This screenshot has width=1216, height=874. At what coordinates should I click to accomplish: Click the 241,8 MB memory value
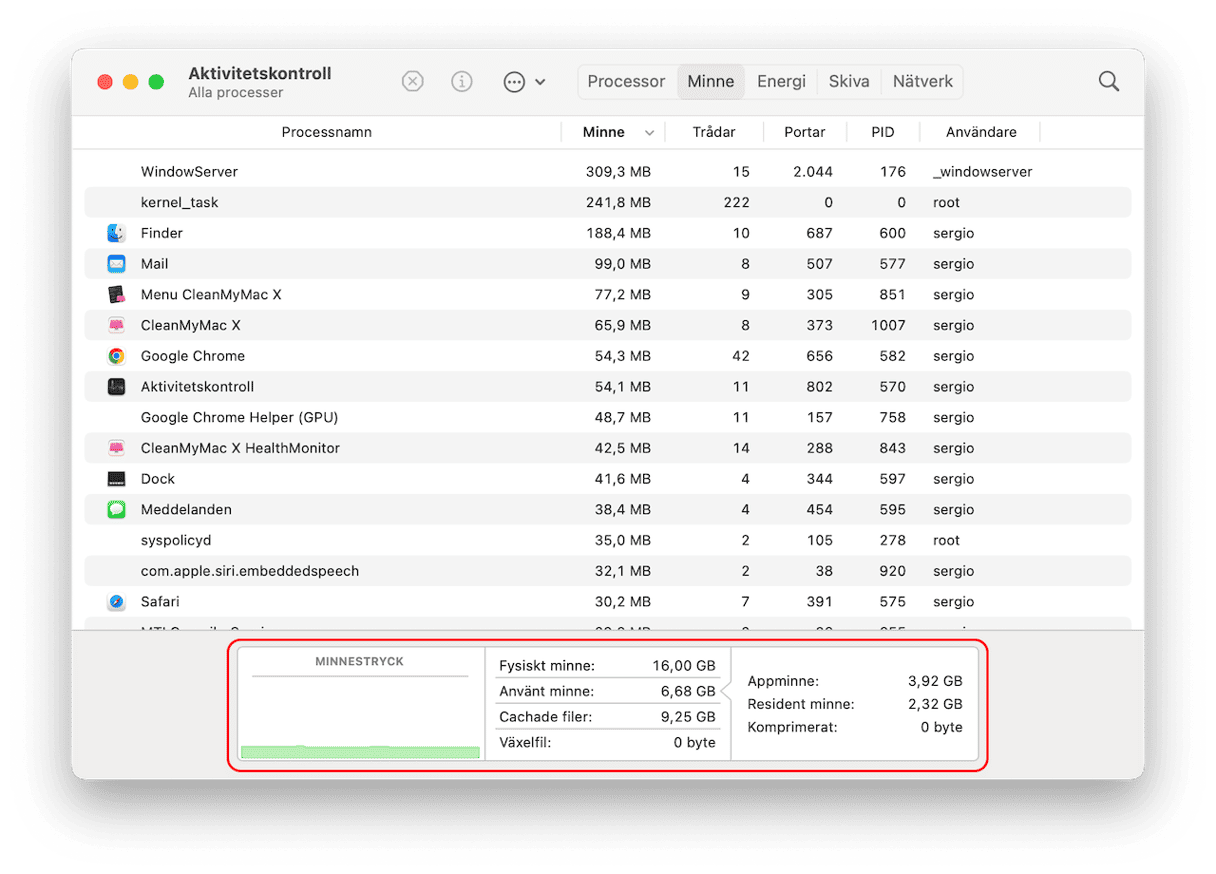click(618, 202)
